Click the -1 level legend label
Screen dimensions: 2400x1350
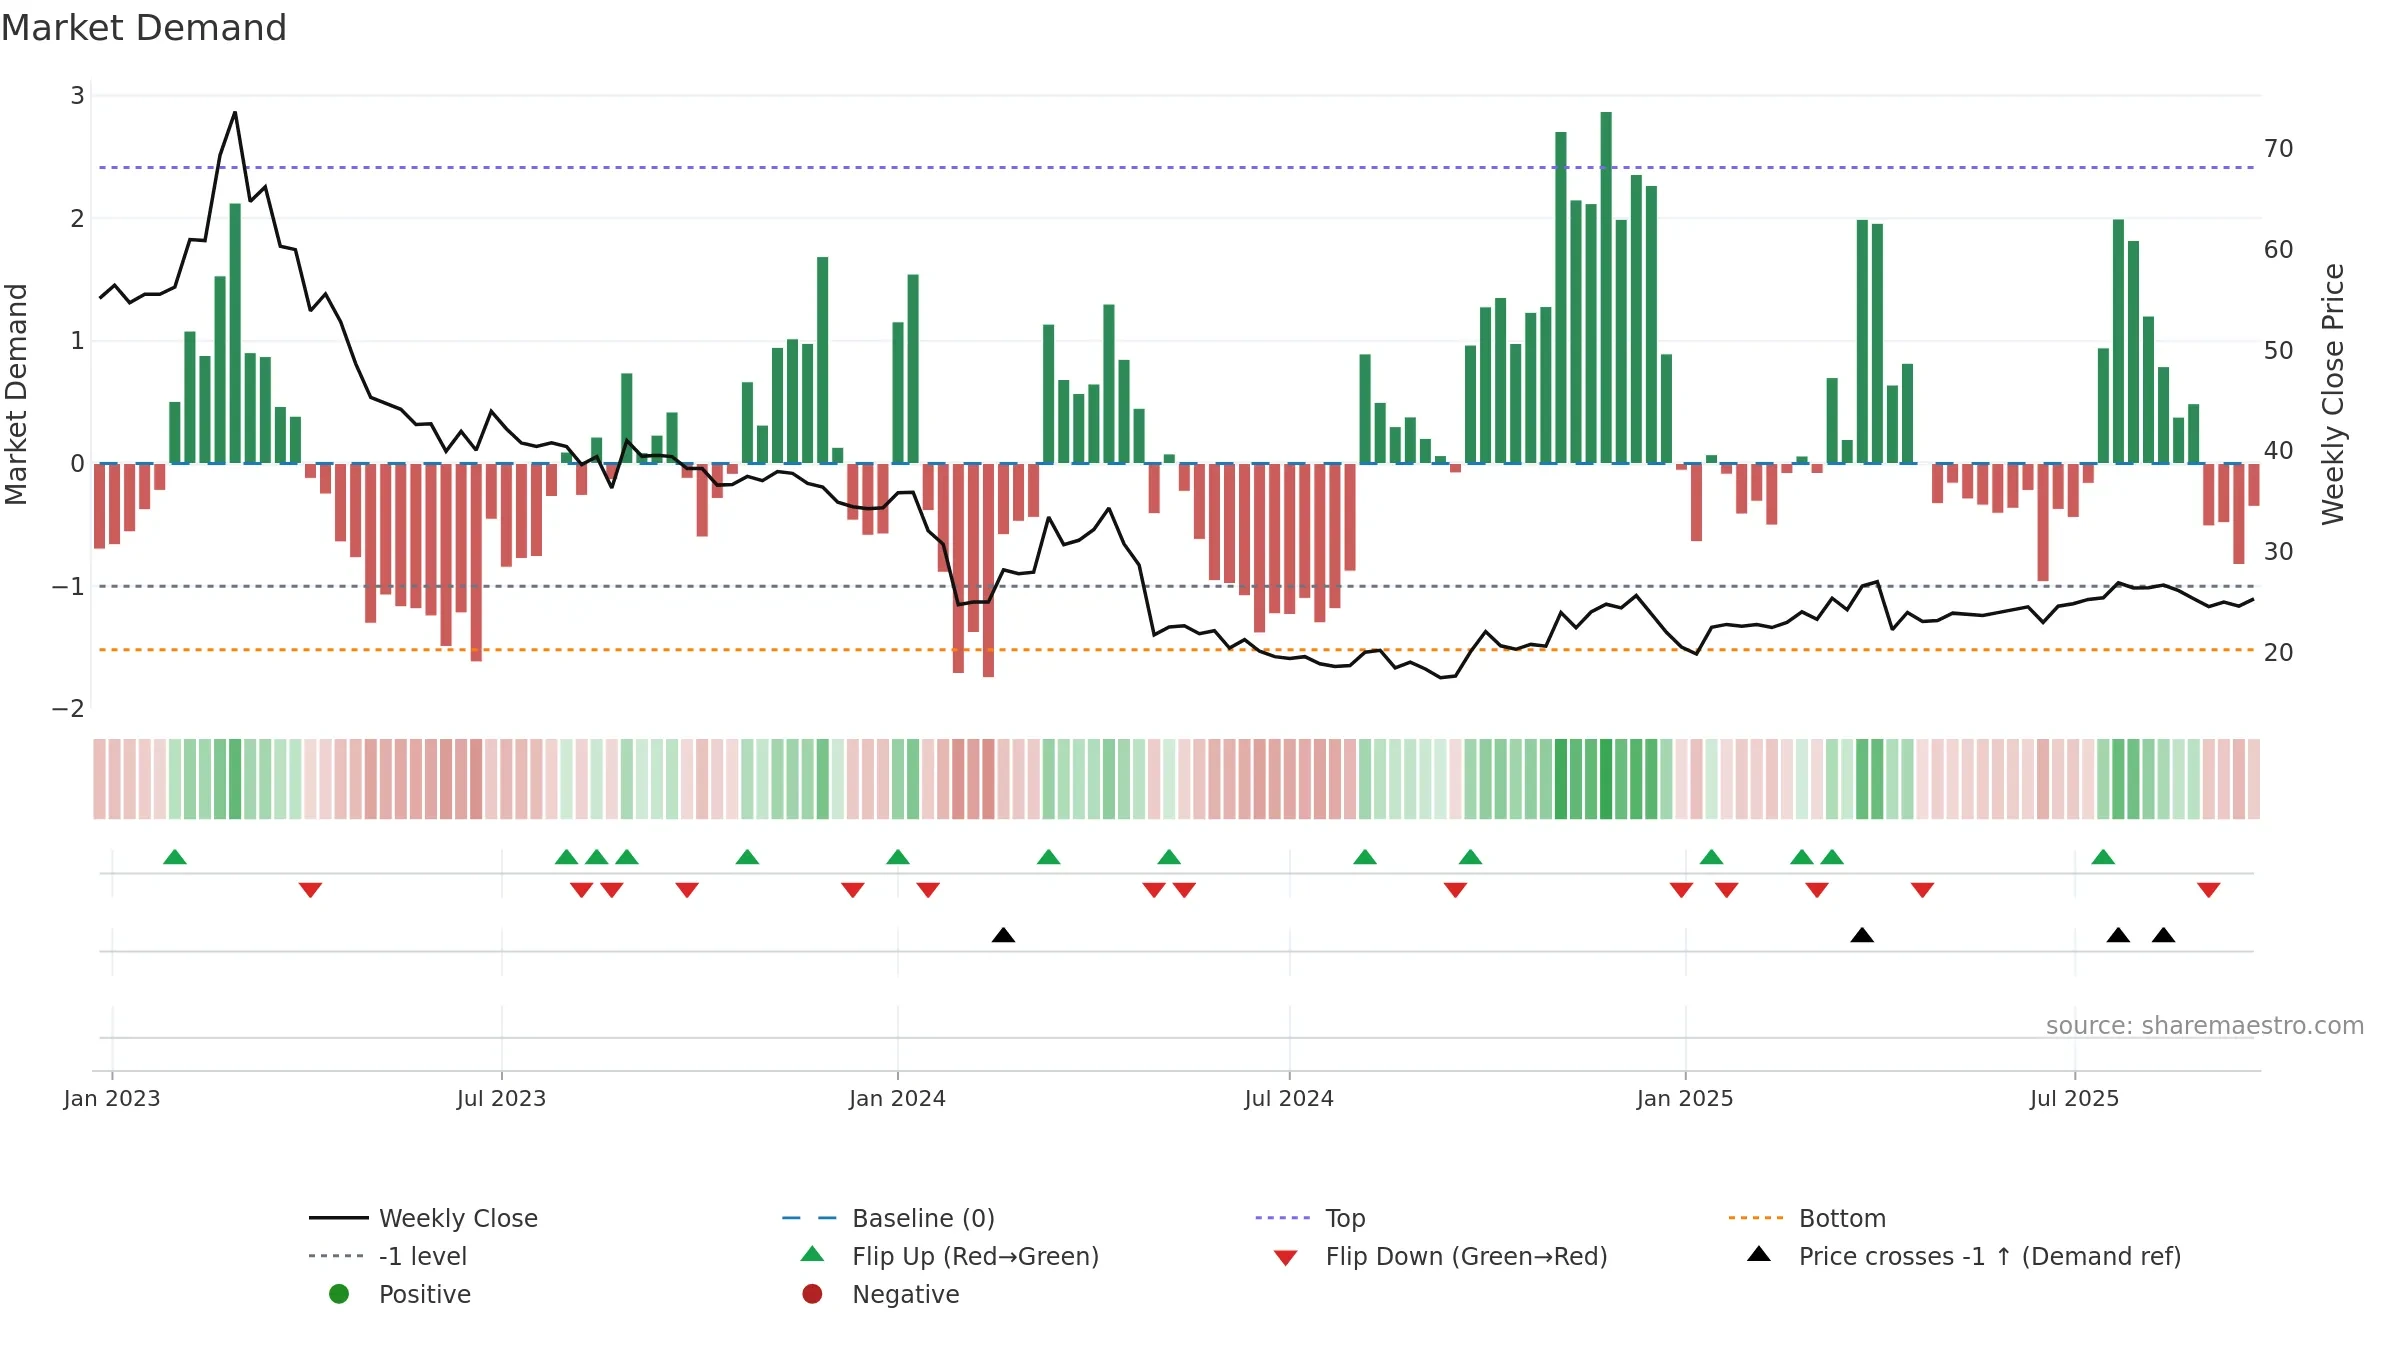[x=423, y=1256]
